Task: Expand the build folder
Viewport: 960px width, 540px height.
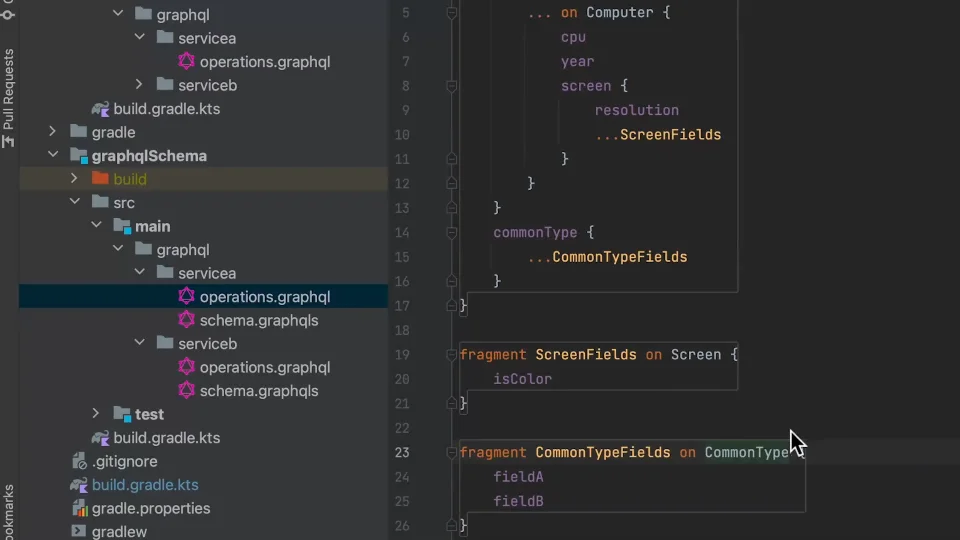Action: click(x=74, y=179)
